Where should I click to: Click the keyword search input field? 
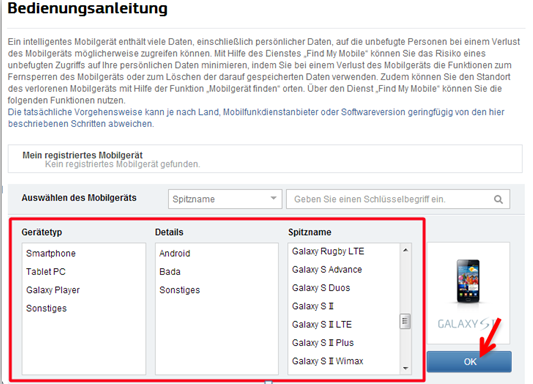click(x=398, y=199)
